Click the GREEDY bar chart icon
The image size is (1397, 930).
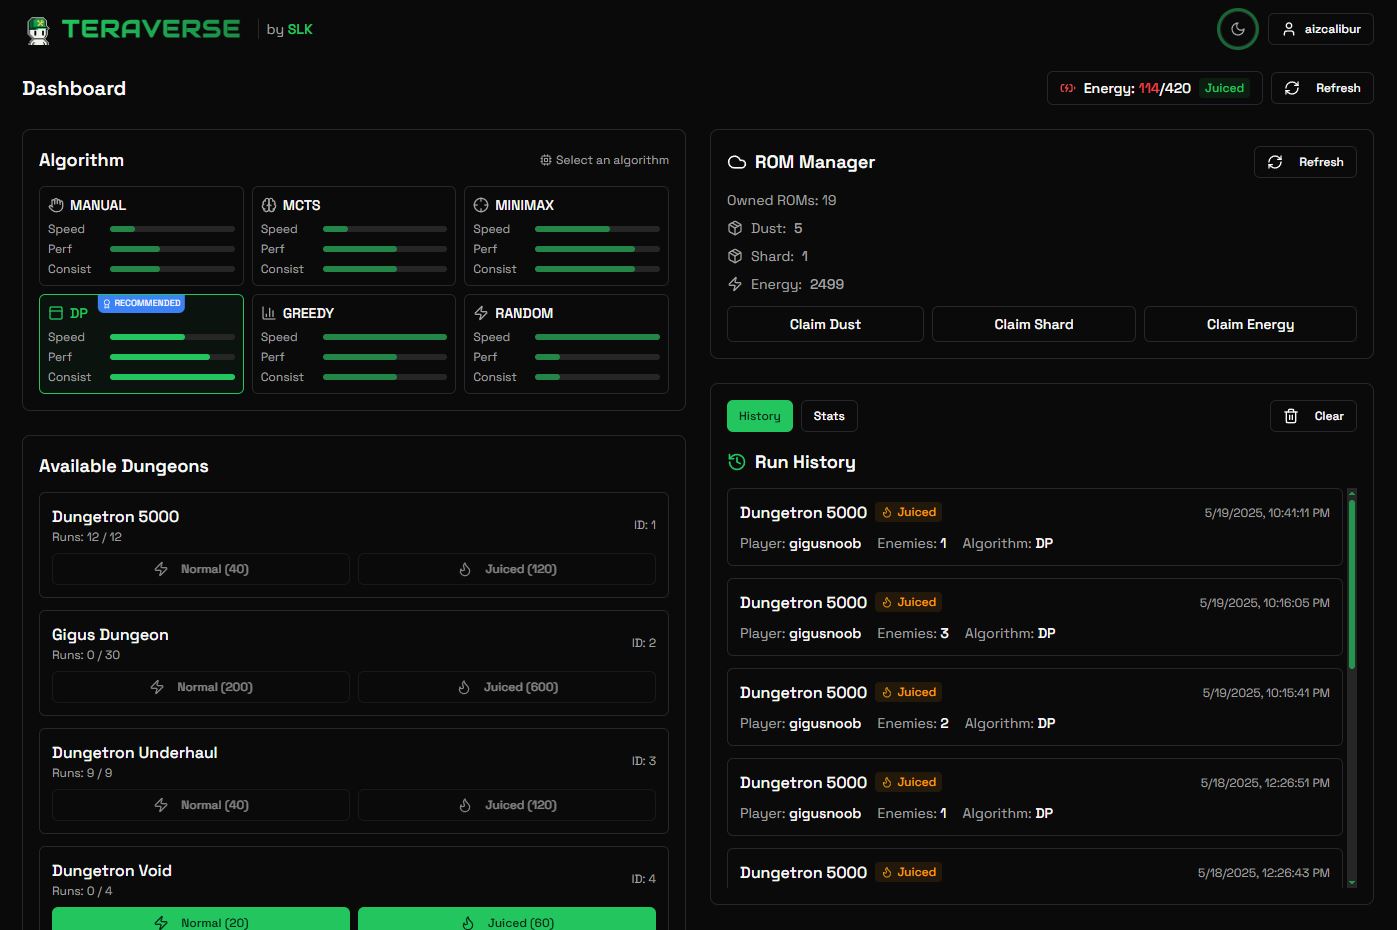[x=268, y=313]
